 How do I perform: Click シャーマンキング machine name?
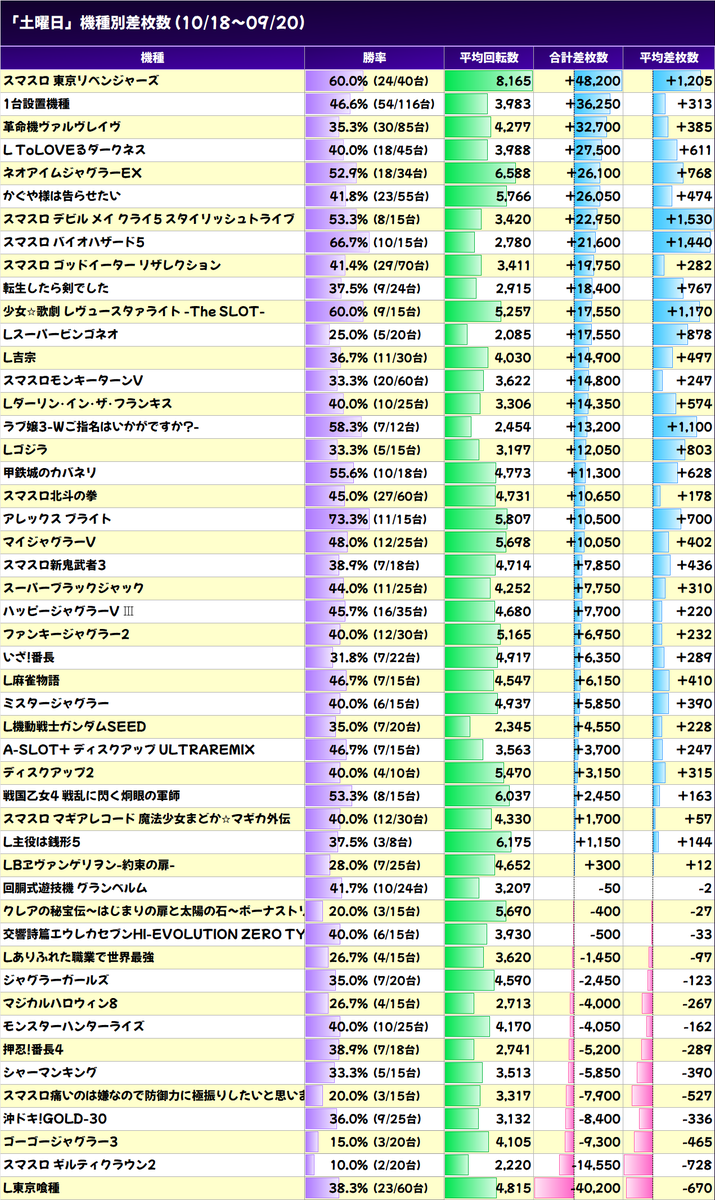[49, 1072]
